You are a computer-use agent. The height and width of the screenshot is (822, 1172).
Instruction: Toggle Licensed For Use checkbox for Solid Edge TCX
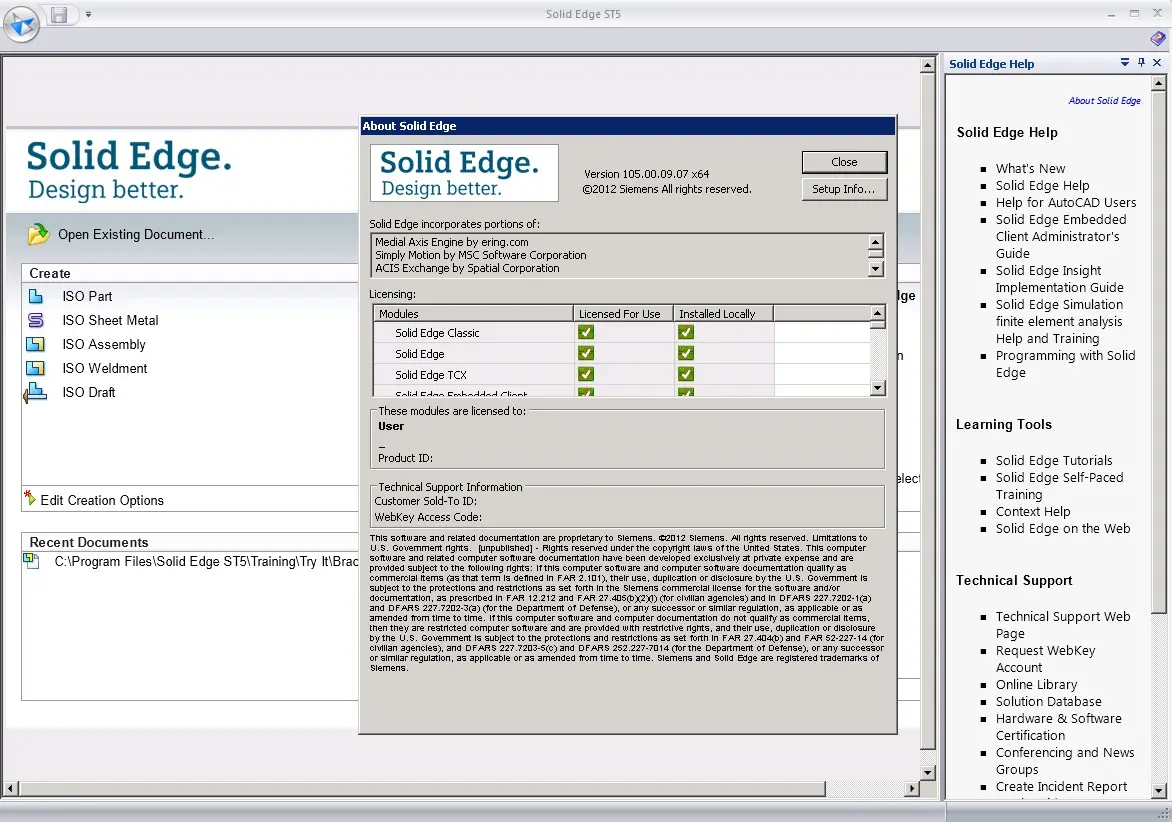(586, 374)
